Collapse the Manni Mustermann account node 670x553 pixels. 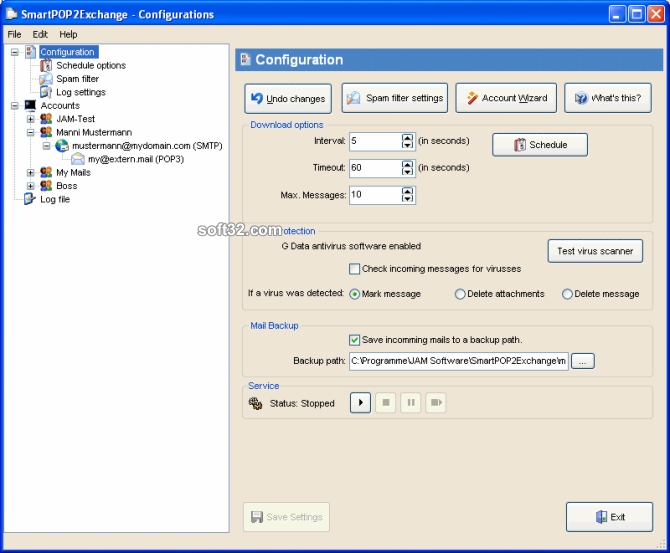click(30, 132)
